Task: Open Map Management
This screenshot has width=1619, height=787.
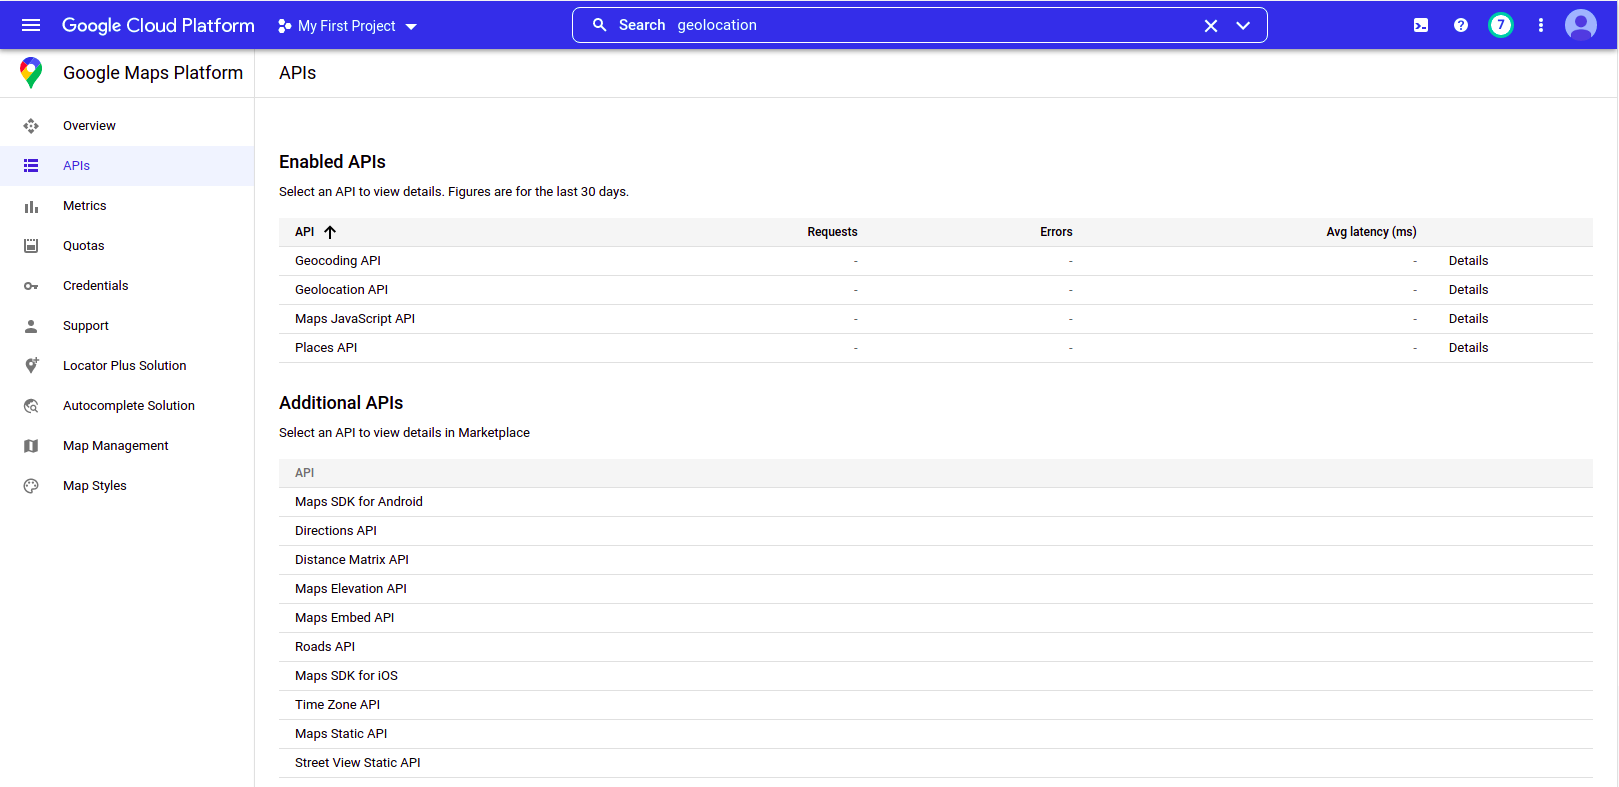Action: tap(127, 446)
